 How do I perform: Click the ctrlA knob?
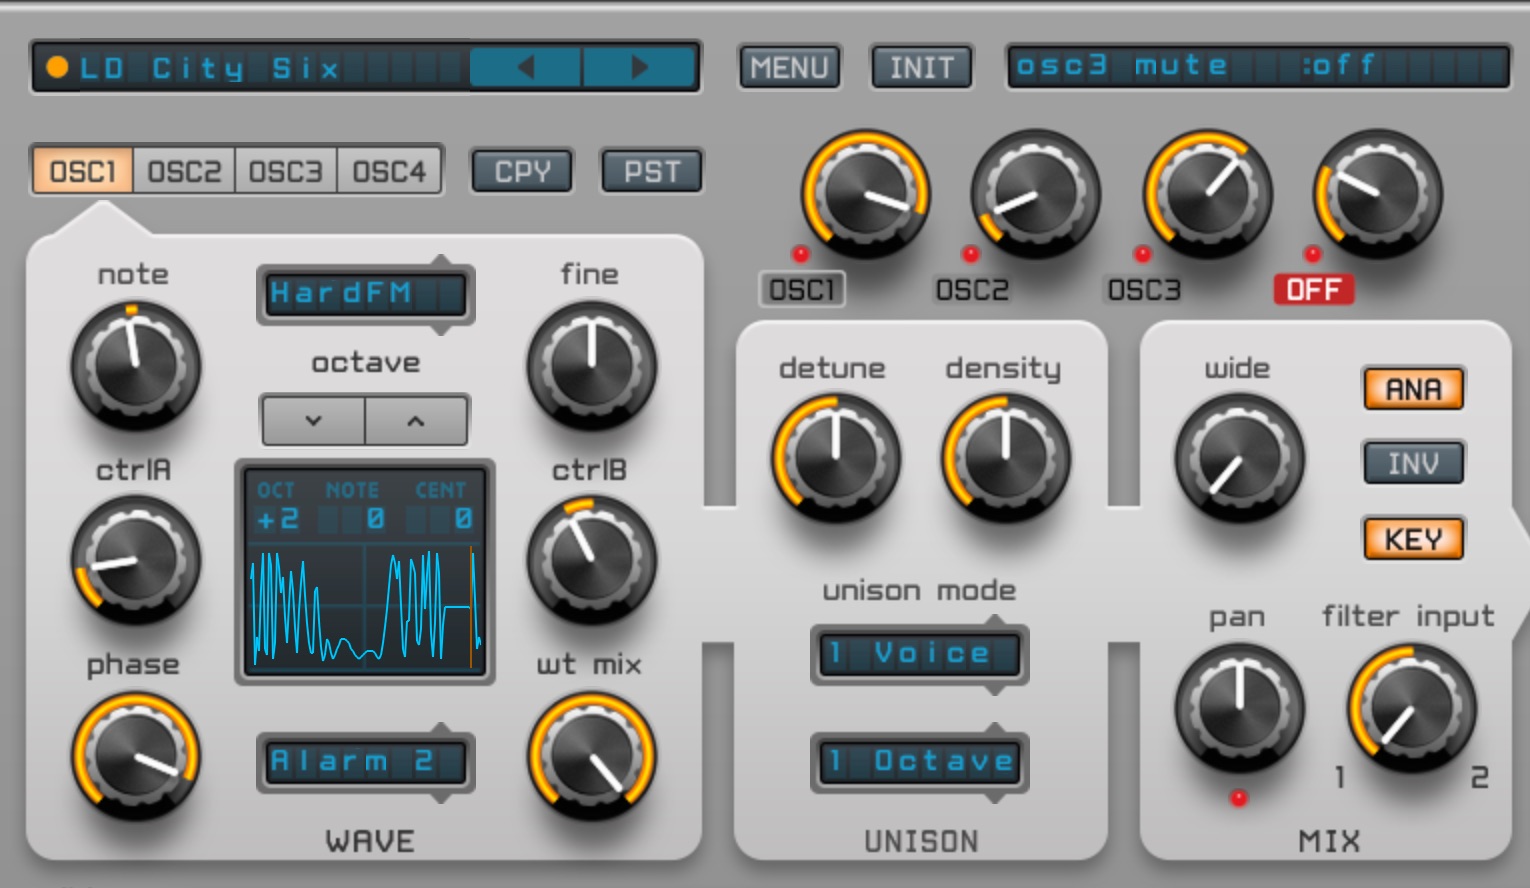click(135, 561)
